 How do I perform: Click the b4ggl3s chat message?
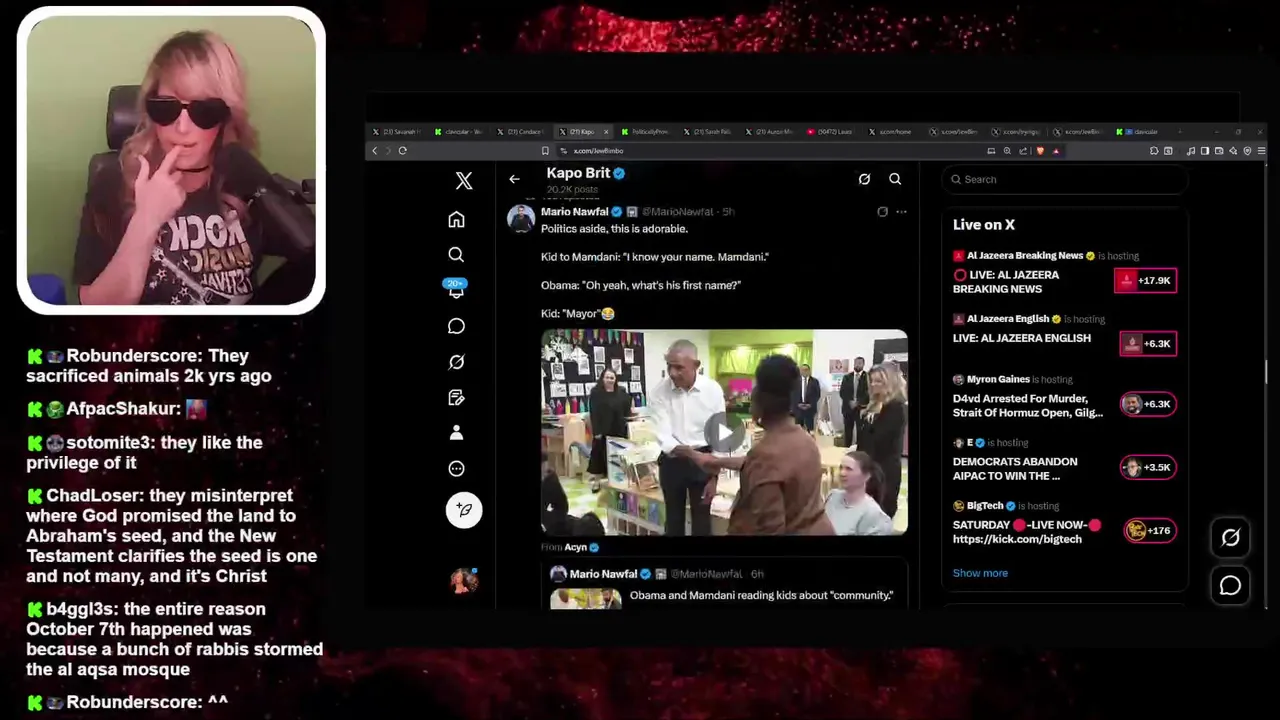175,639
